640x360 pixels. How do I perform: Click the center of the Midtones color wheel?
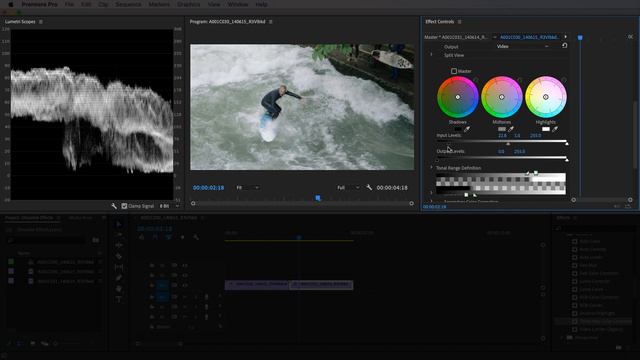tap(502, 97)
